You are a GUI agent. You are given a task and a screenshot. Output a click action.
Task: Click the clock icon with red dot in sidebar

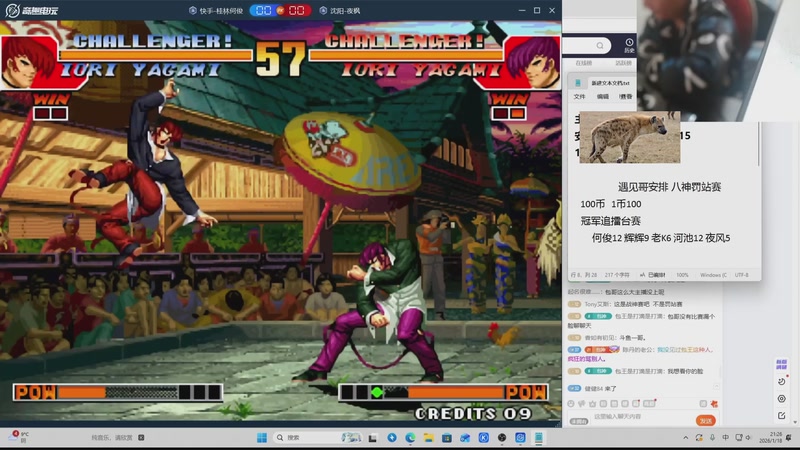782,381
